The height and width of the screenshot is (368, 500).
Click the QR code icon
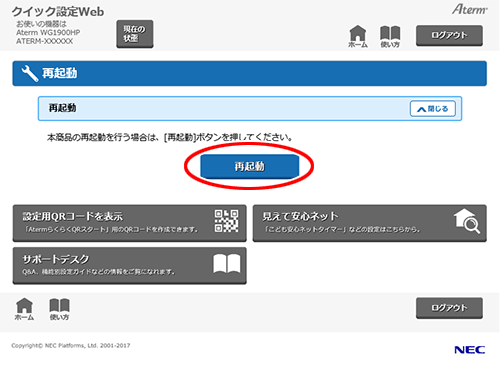click(226, 221)
